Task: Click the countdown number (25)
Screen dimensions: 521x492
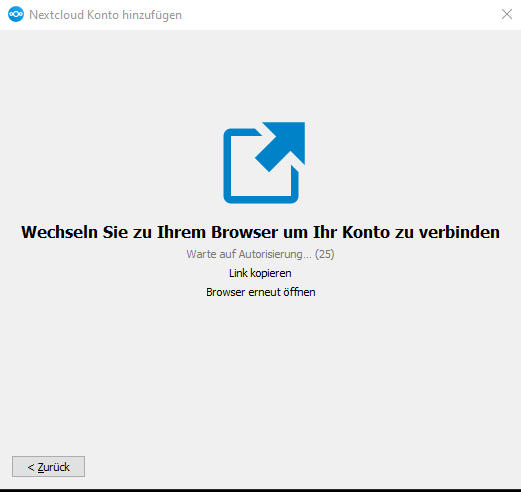Action: coord(324,254)
